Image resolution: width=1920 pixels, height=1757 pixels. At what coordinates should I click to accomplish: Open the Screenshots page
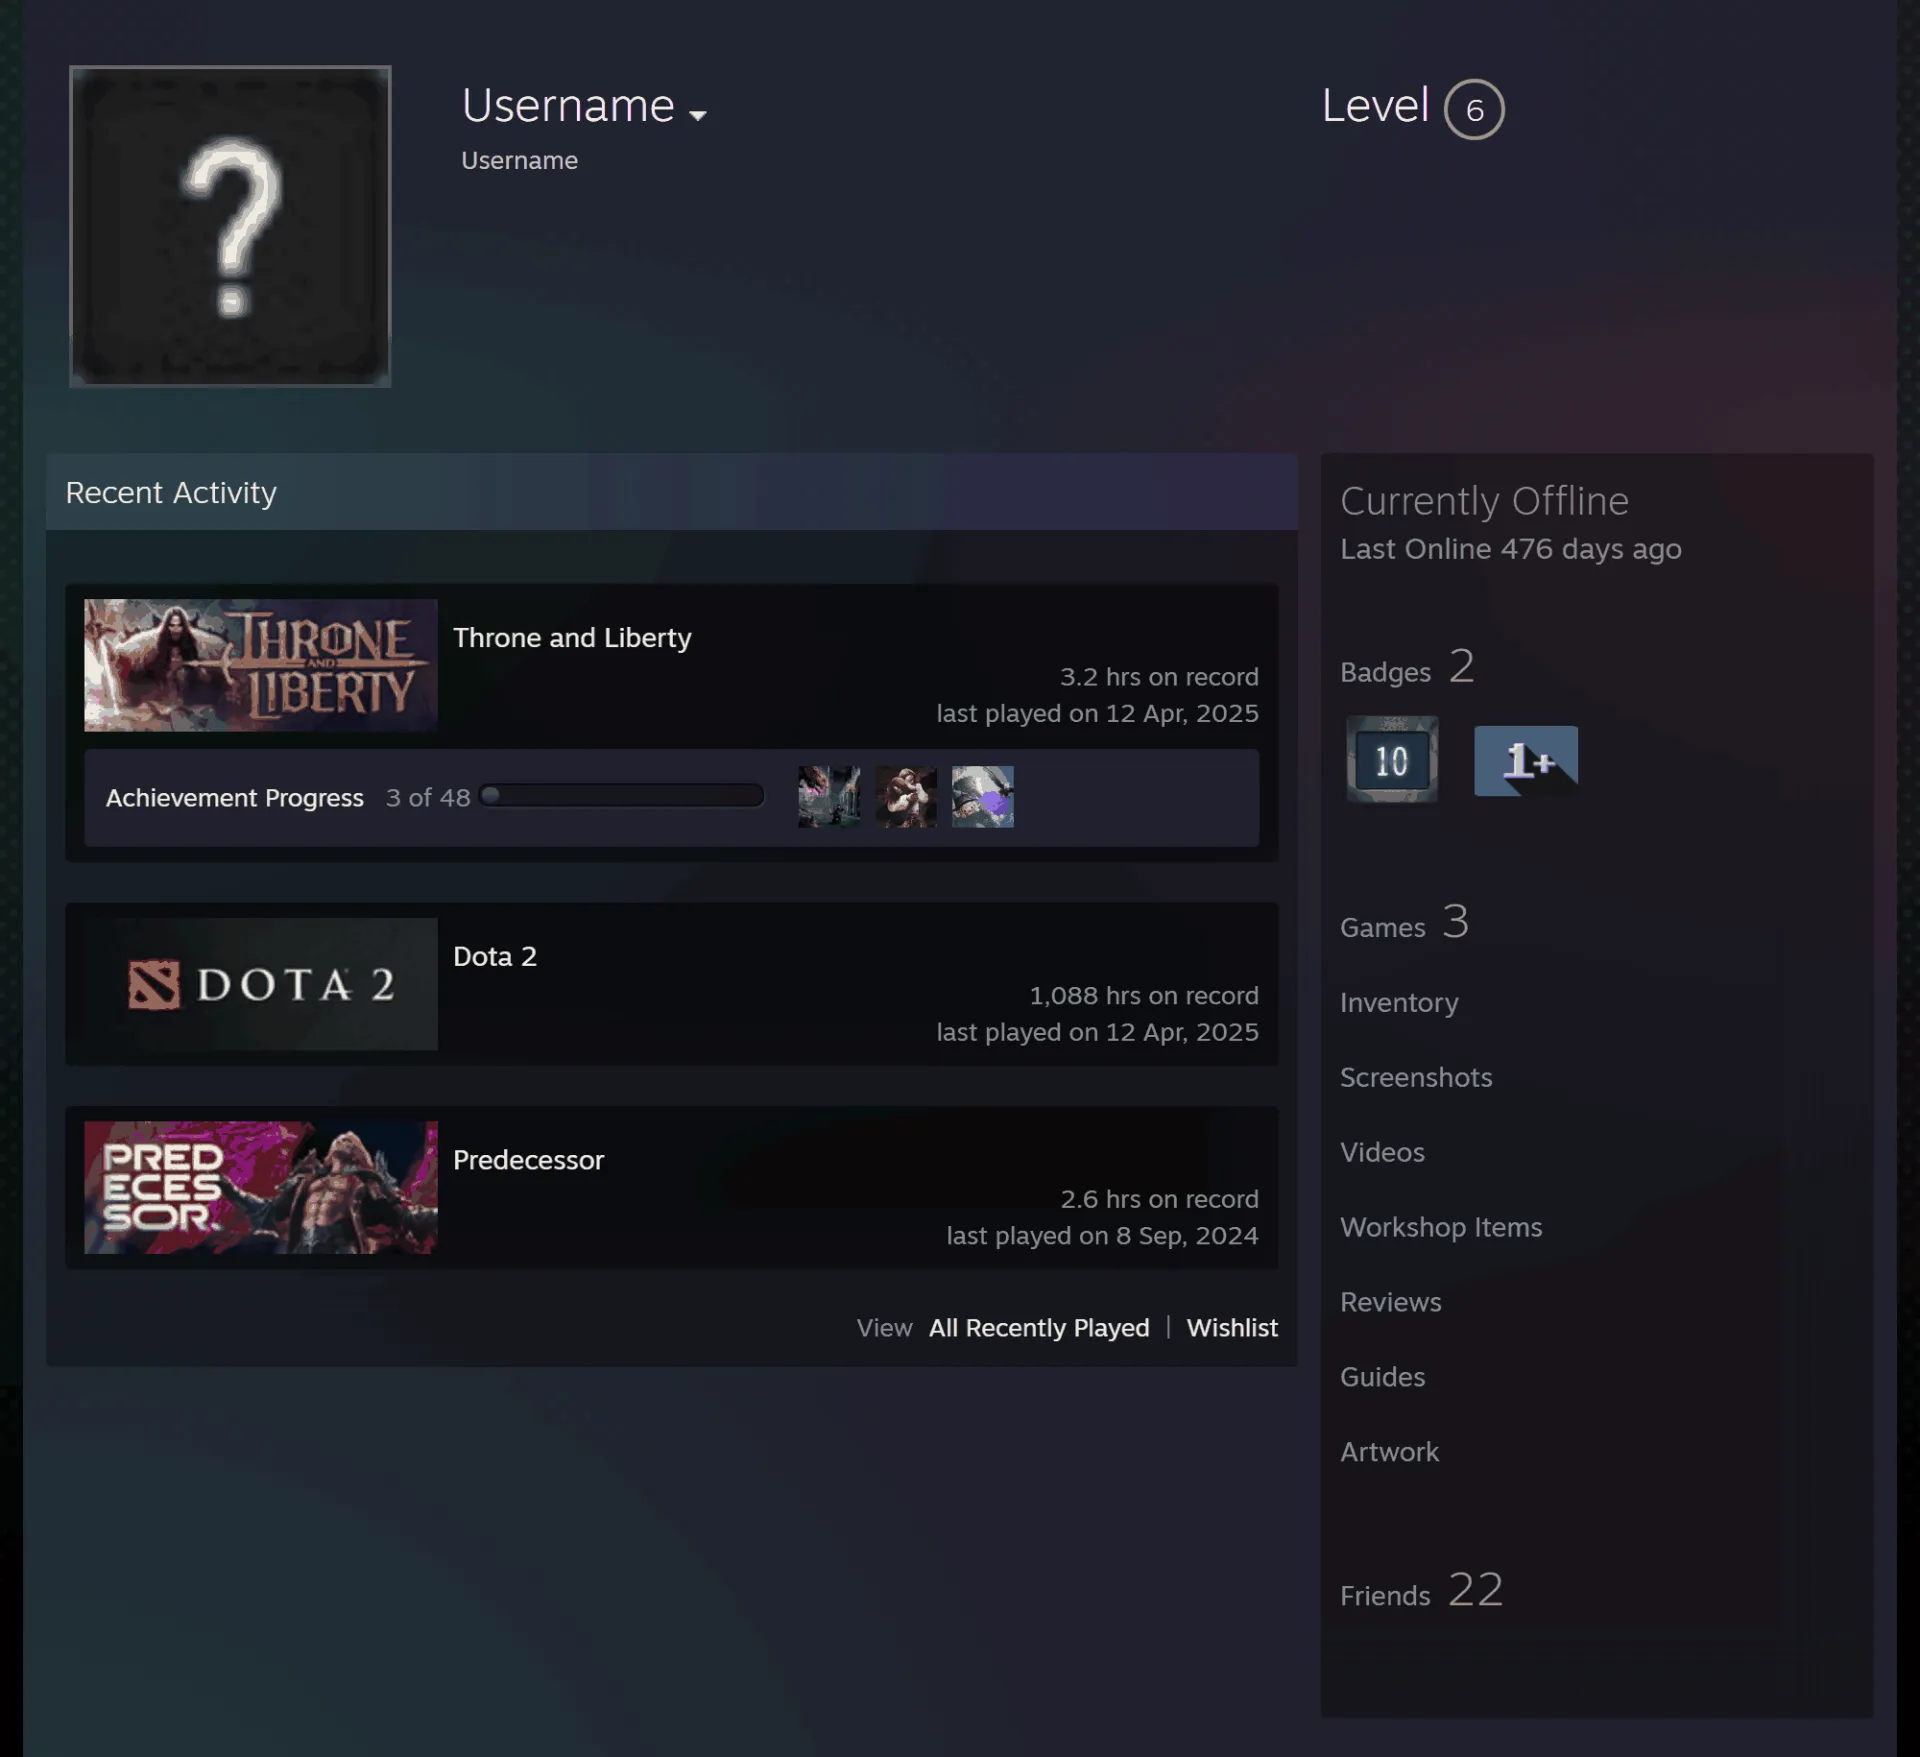pos(1416,1077)
